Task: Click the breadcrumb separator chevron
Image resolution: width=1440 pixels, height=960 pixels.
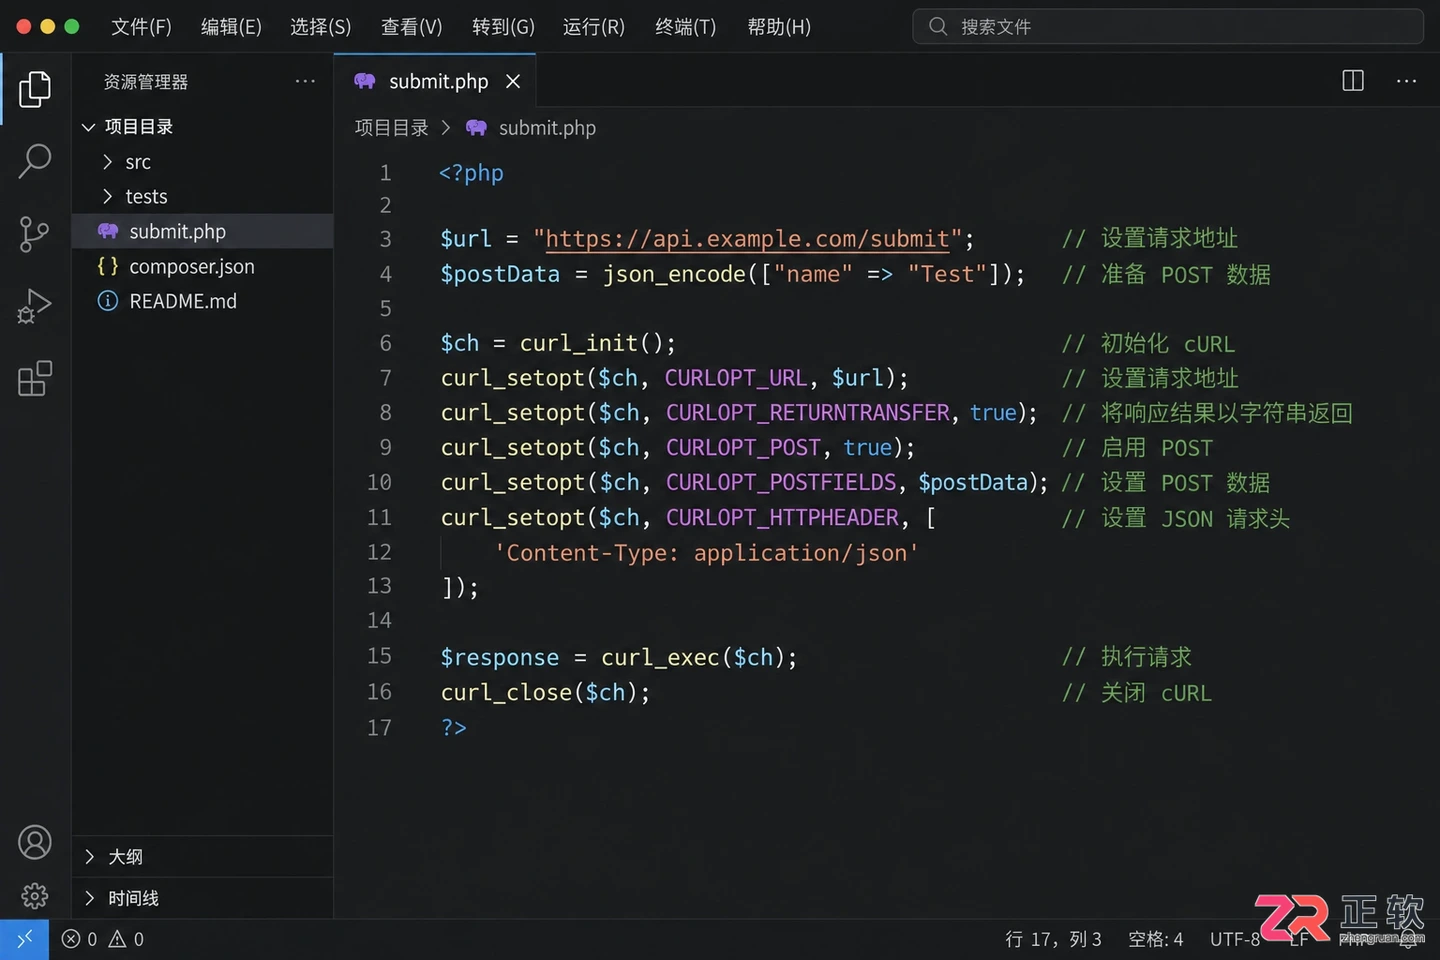Action: (446, 128)
